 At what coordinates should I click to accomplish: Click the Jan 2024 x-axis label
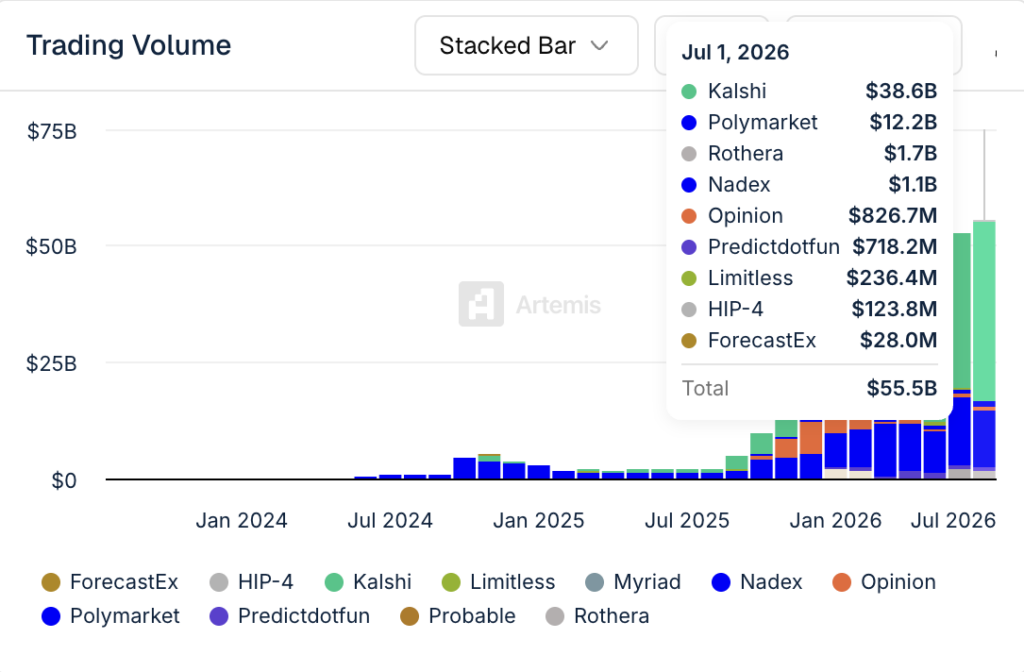(242, 520)
